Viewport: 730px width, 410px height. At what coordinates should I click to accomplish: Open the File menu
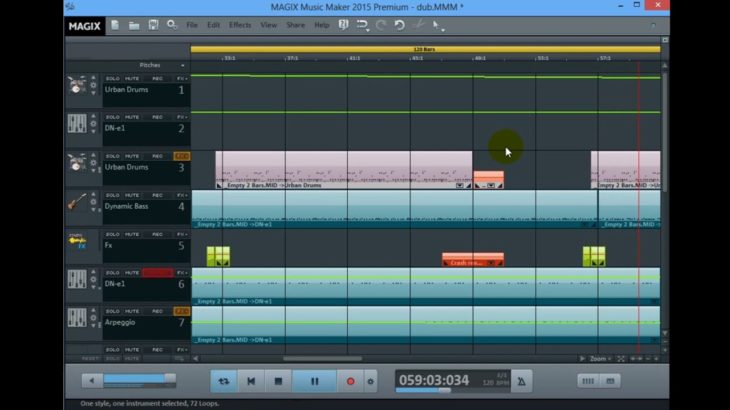tap(192, 25)
